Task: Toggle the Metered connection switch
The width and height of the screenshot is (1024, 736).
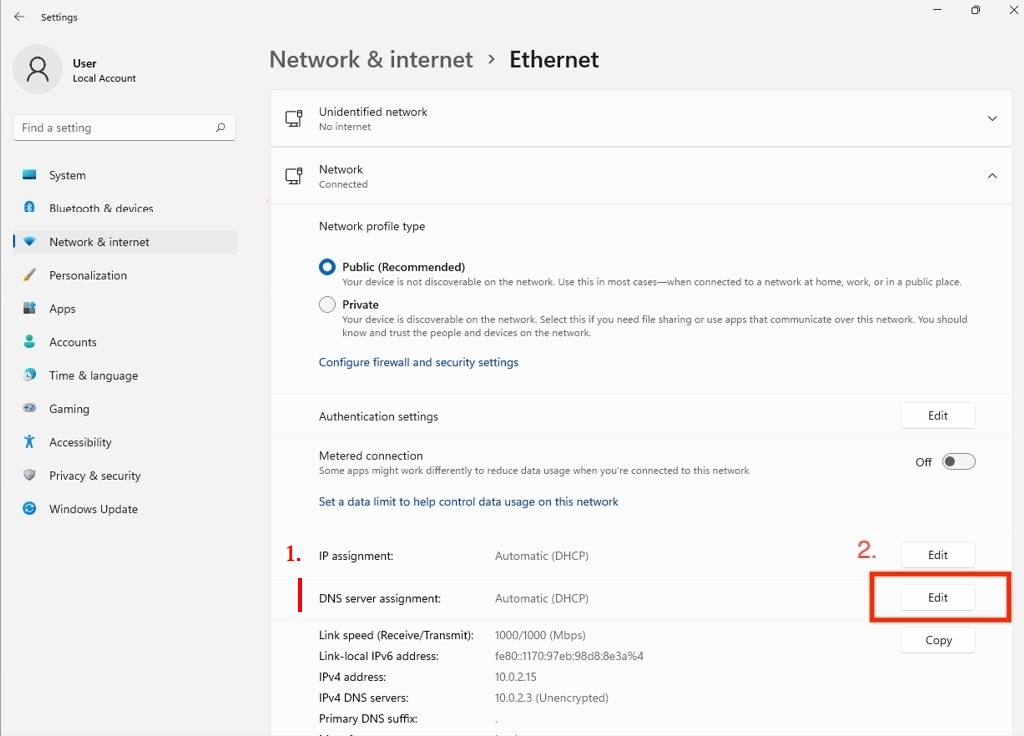Action: point(958,461)
